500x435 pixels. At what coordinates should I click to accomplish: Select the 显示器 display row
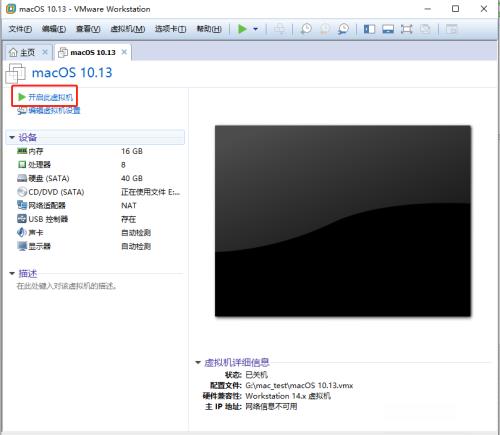click(95, 246)
